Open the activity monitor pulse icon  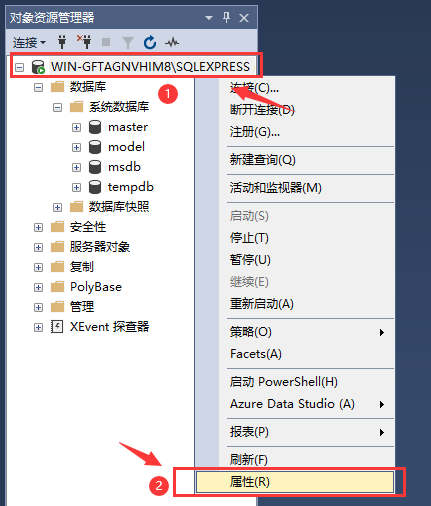[172, 43]
